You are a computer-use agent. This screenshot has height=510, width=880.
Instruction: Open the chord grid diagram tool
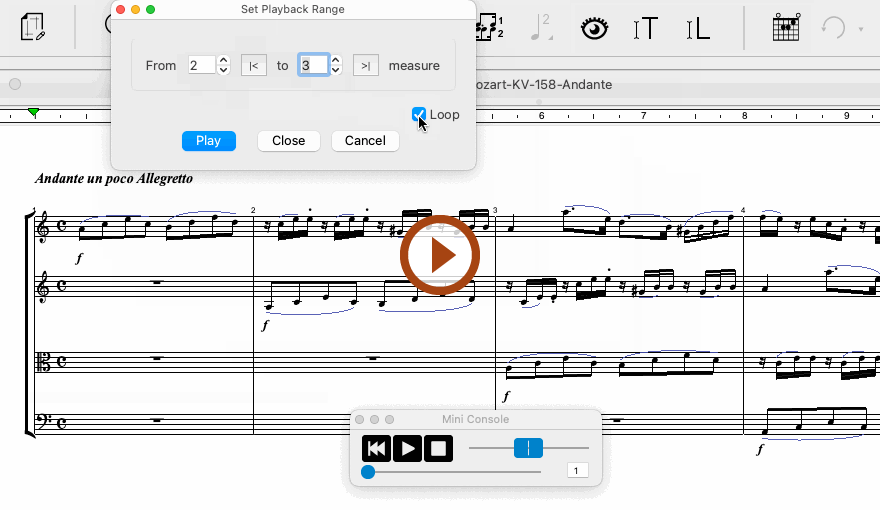coord(786,27)
